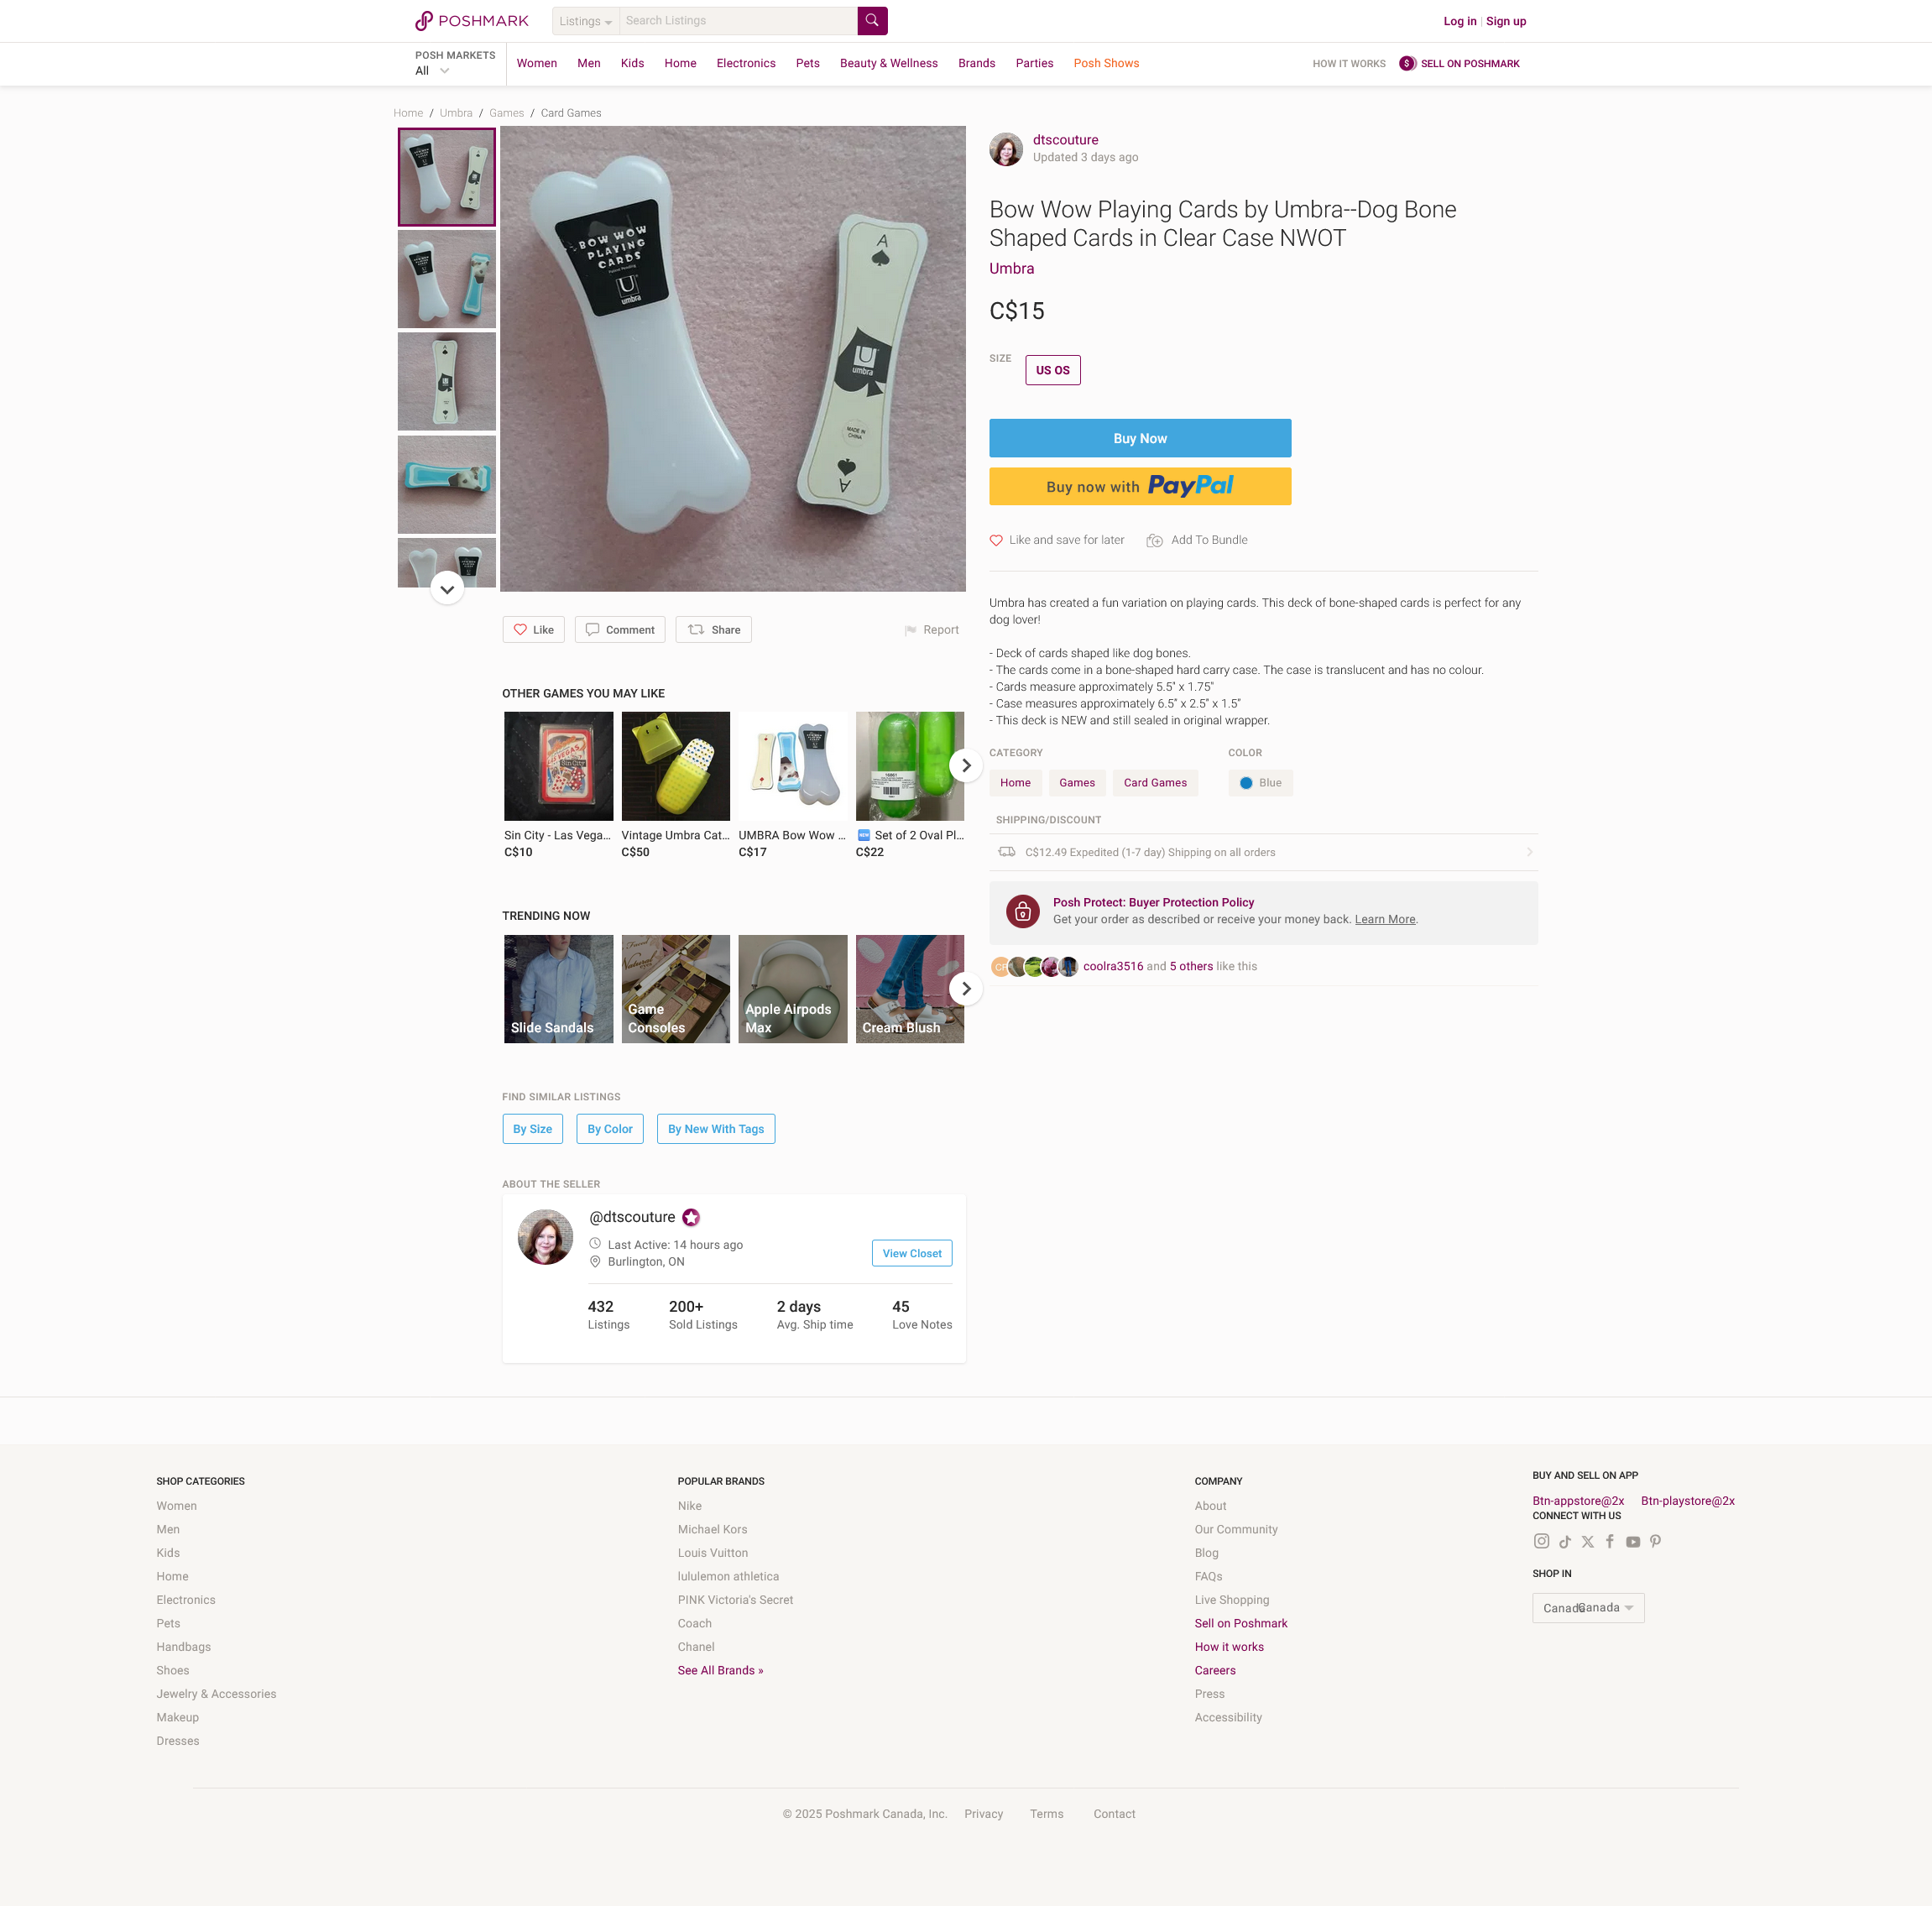Open the YouTube icon in footer

point(1633,1542)
